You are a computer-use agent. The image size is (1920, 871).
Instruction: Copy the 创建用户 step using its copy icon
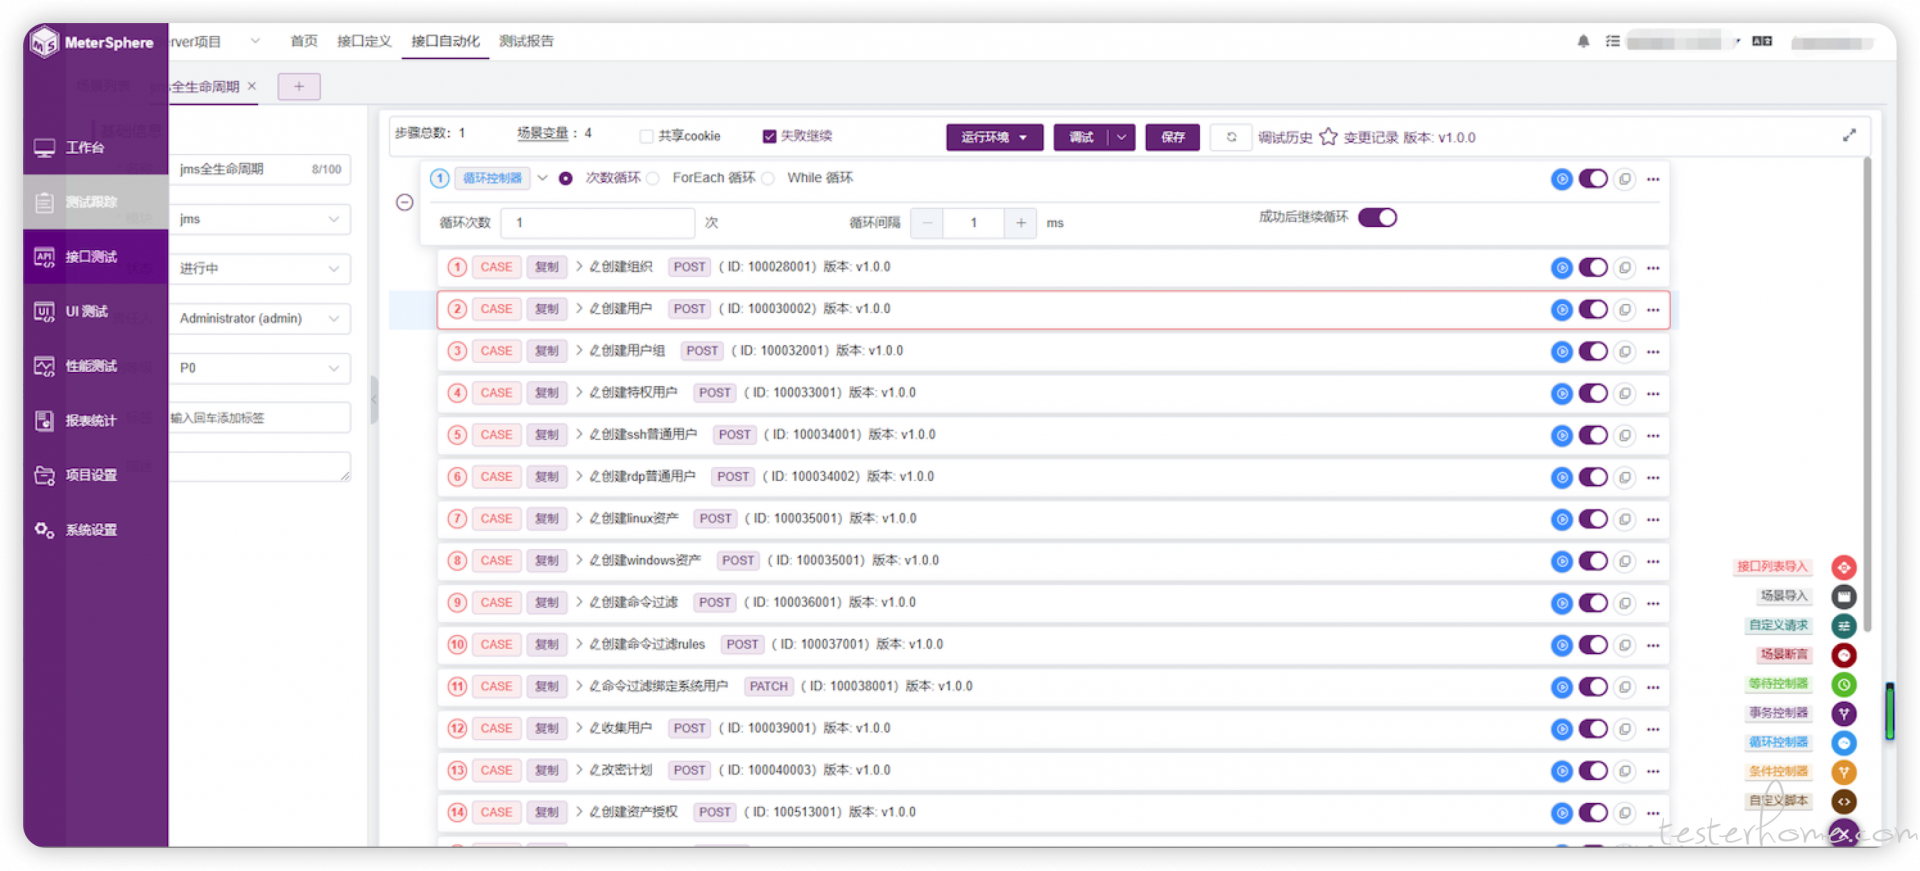tap(1625, 309)
